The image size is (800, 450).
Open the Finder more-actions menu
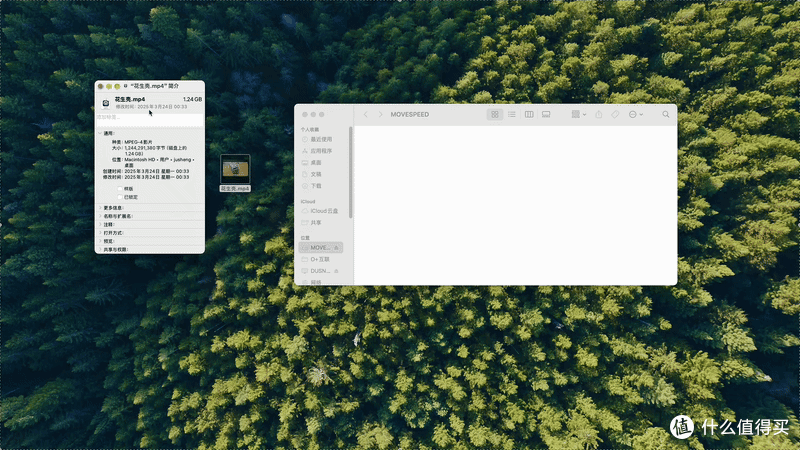636,114
